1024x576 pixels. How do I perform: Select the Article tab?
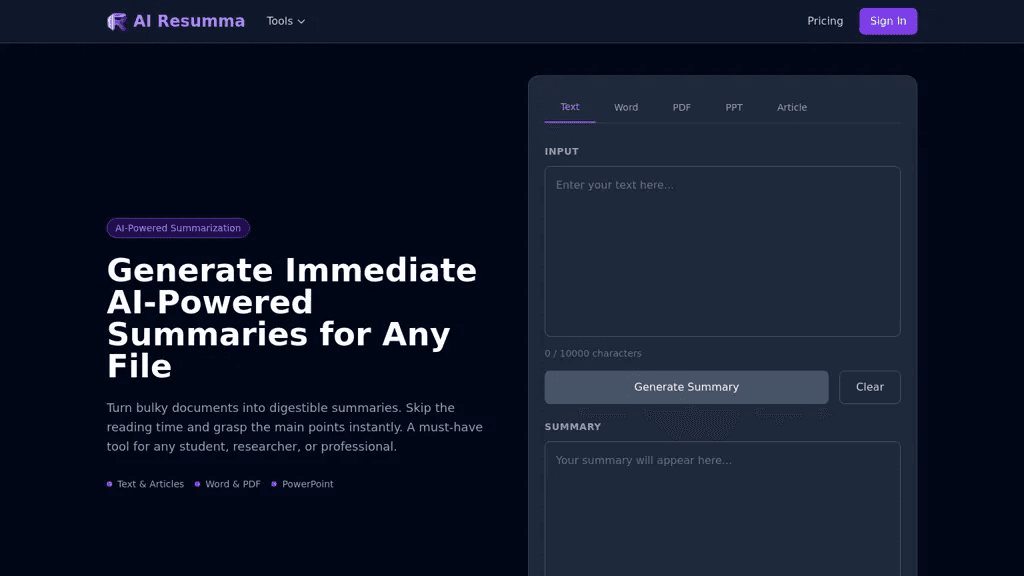(x=792, y=107)
